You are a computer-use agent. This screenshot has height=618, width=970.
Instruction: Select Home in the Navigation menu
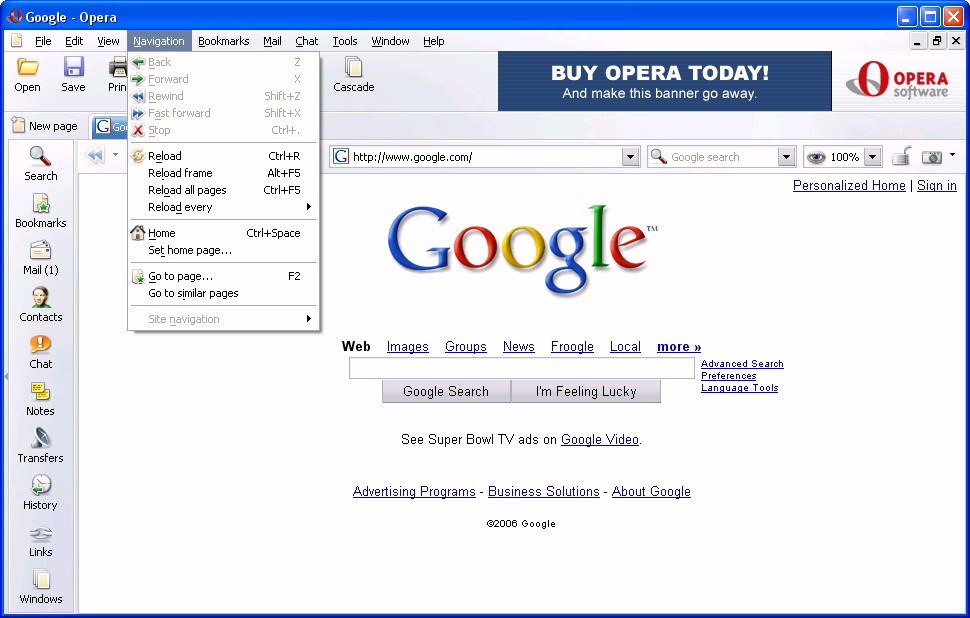point(223,233)
